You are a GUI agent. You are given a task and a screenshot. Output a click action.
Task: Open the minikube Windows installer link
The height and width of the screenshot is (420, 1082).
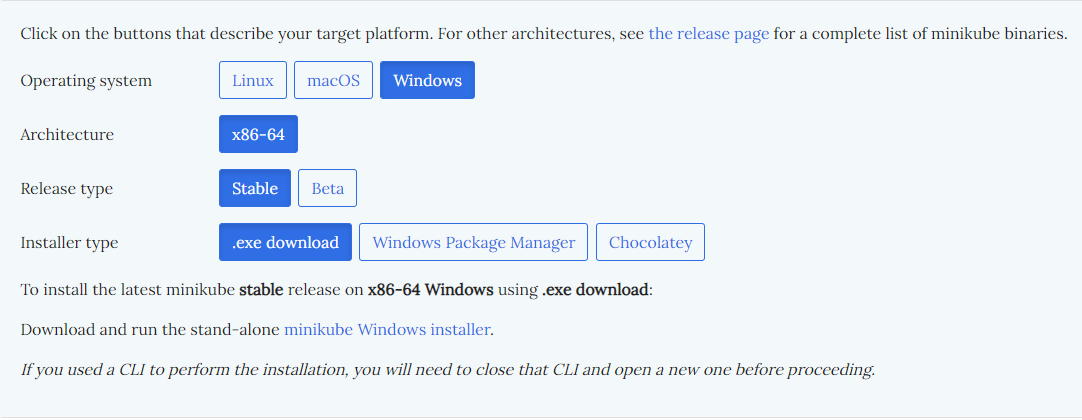387,329
